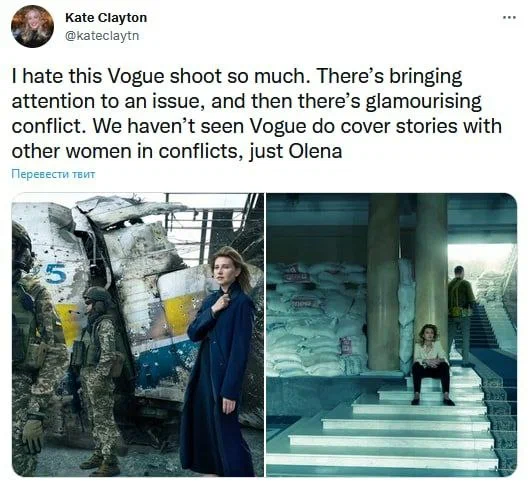The image size is (530, 485).
Task: Click the sandbag wall in the right photo
Action: click(x=316, y=319)
